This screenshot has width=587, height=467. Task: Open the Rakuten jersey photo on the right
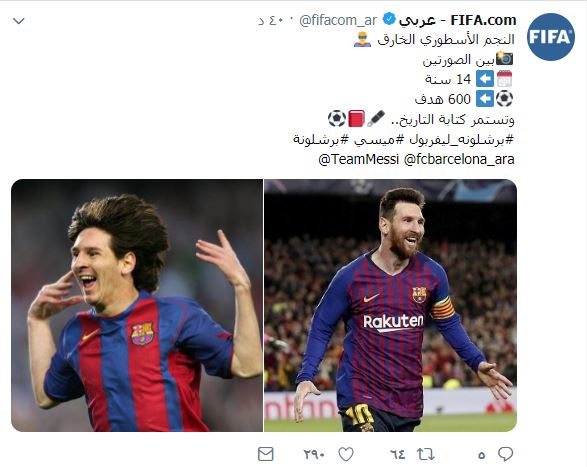tap(390, 305)
